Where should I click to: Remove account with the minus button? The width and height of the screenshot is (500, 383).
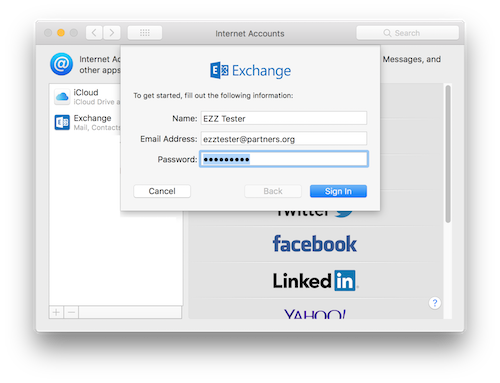point(71,312)
